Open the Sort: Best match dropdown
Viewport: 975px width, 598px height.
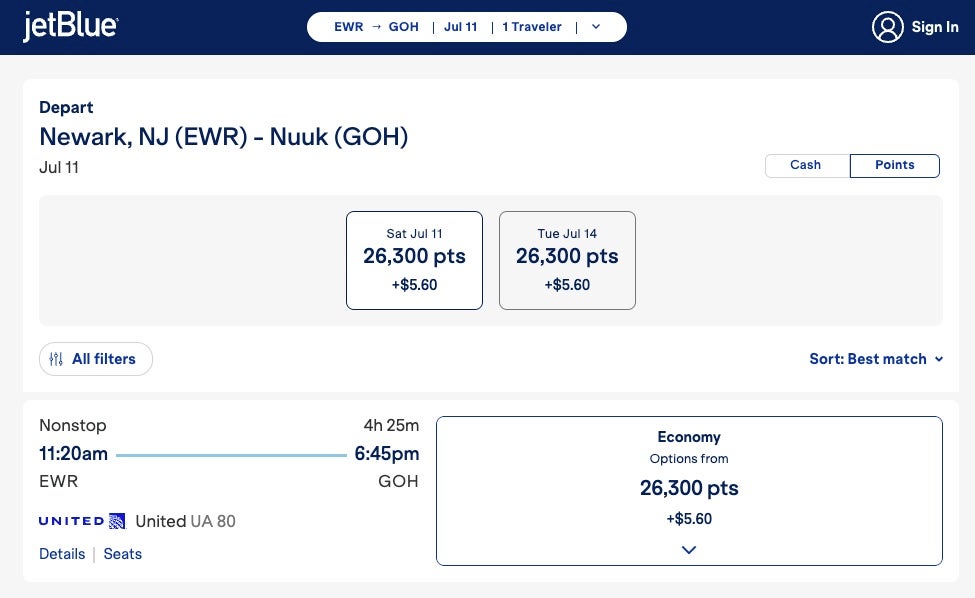tap(876, 358)
